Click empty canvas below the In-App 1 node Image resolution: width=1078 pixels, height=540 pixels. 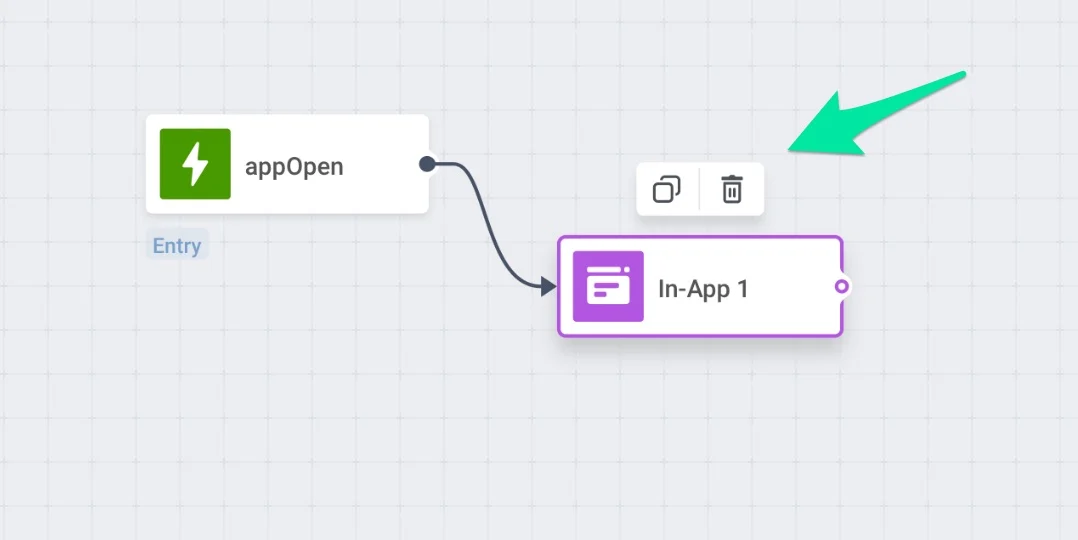700,430
